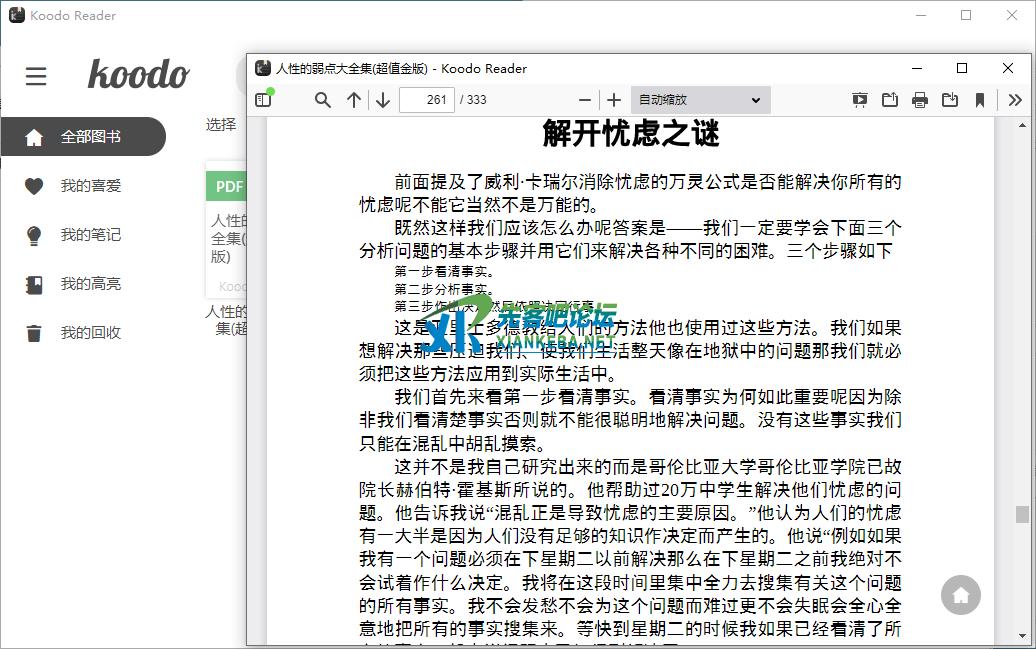Zoom in with the plus button

(614, 100)
